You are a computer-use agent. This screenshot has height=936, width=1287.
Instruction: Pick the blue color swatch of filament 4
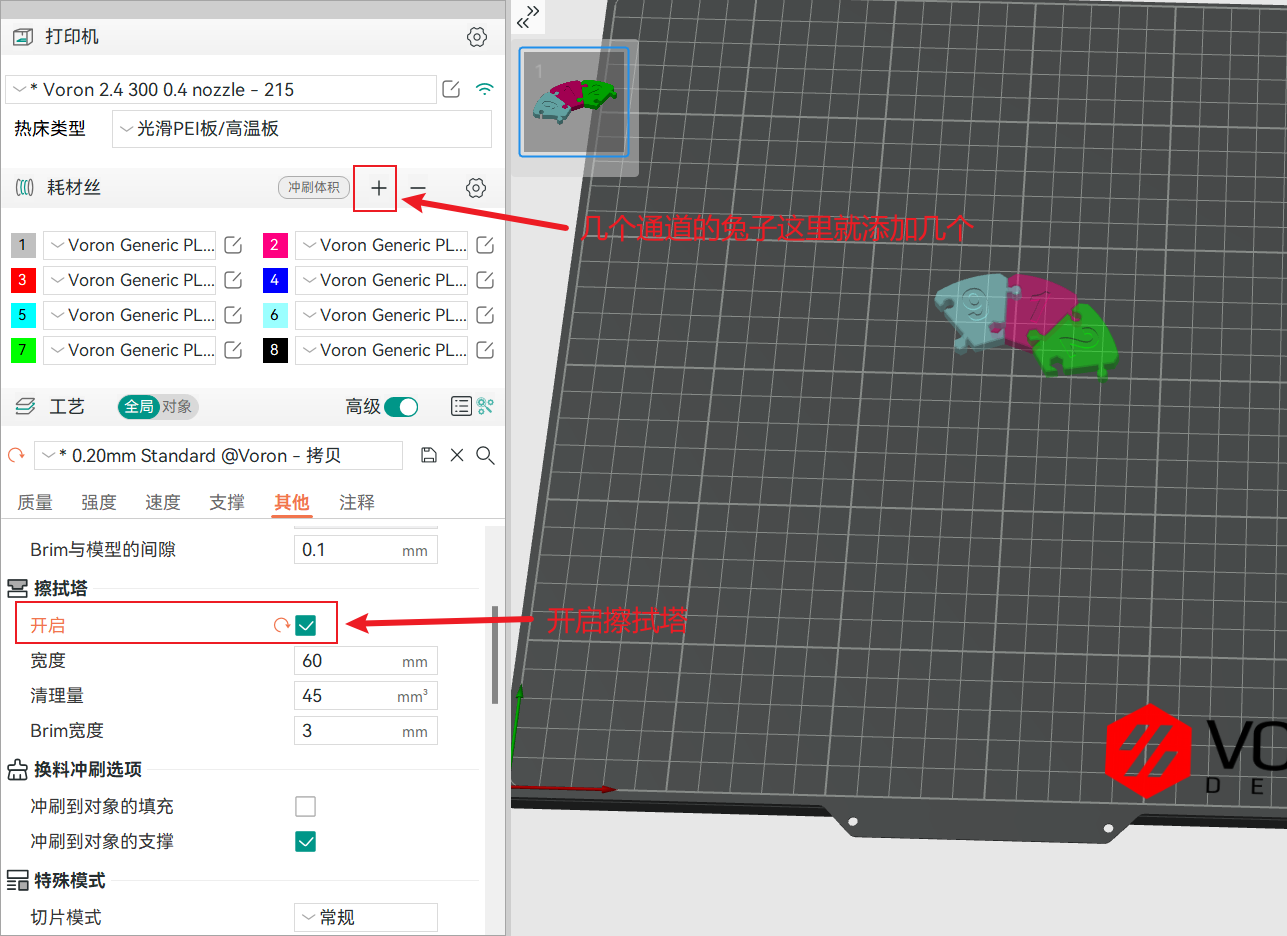pos(275,280)
